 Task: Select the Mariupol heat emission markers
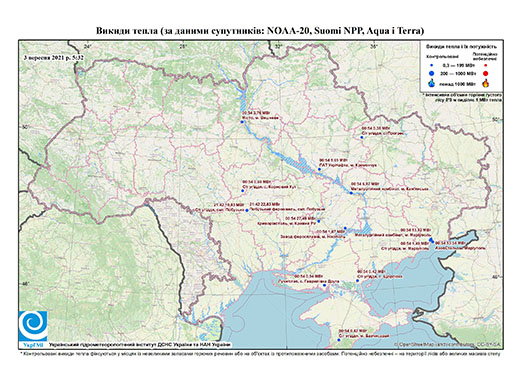[431, 240]
